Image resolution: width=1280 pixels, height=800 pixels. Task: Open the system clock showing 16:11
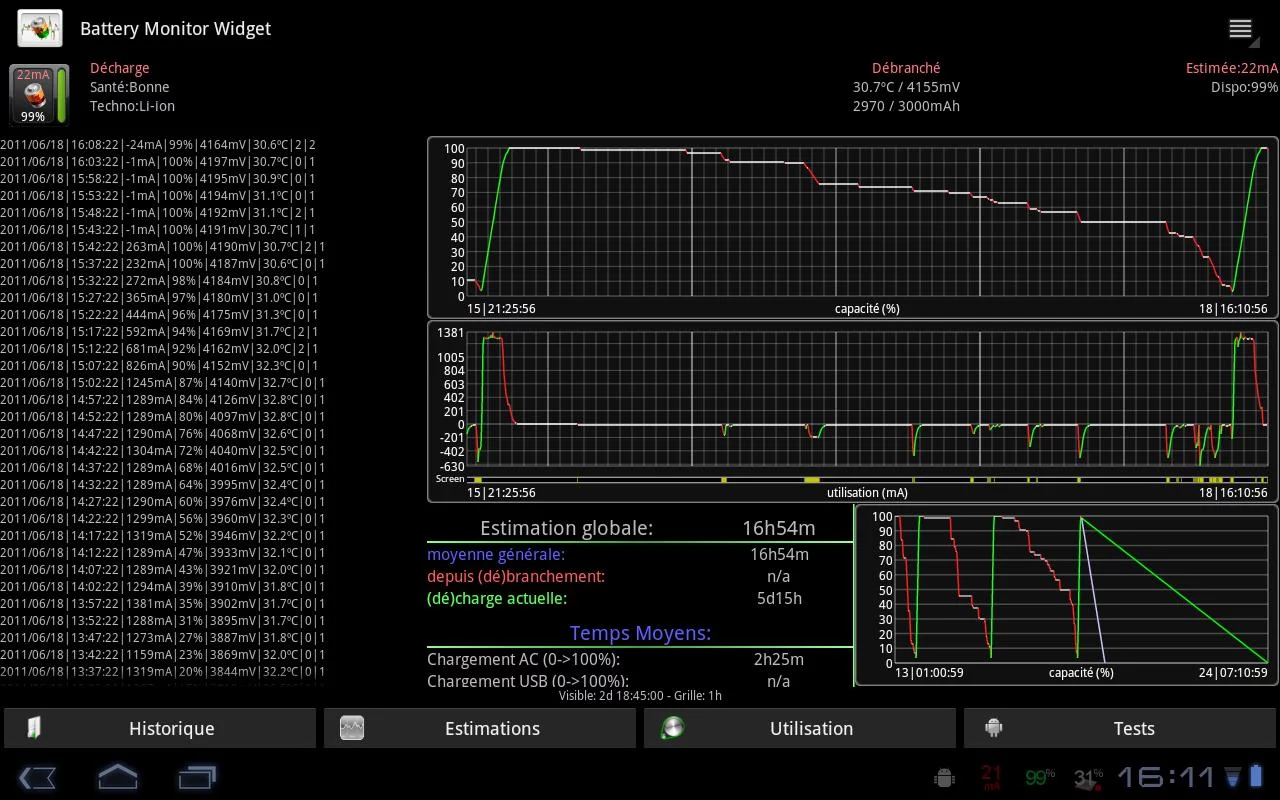(1166, 777)
